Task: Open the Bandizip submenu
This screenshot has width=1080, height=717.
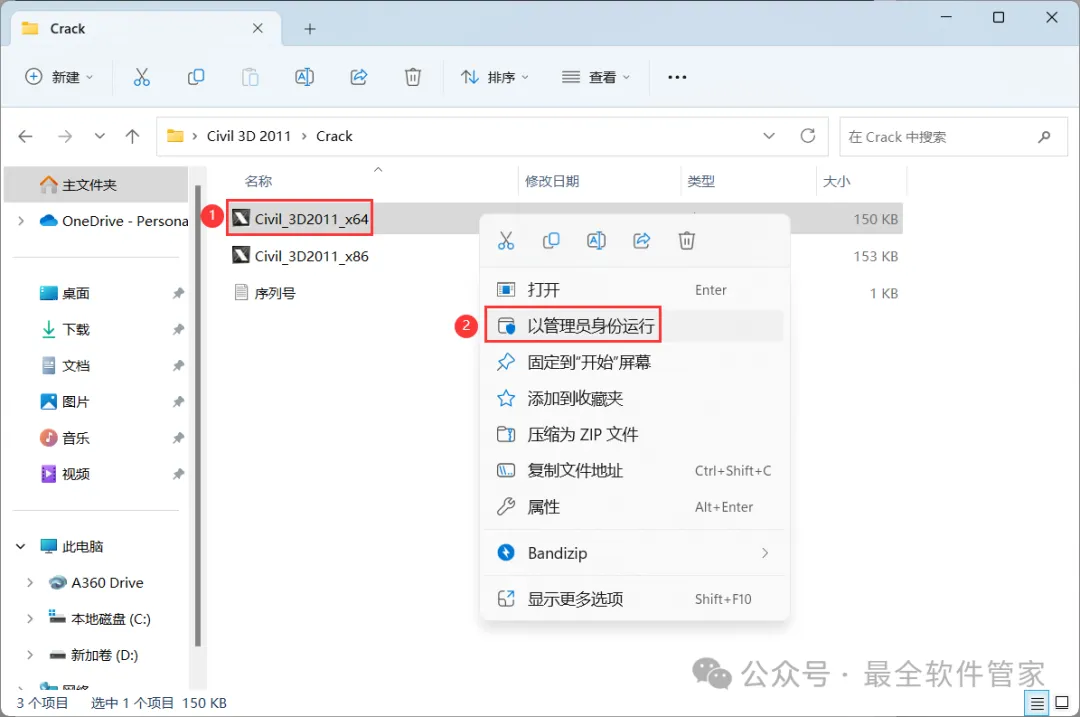Action: pyautogui.click(x=634, y=553)
